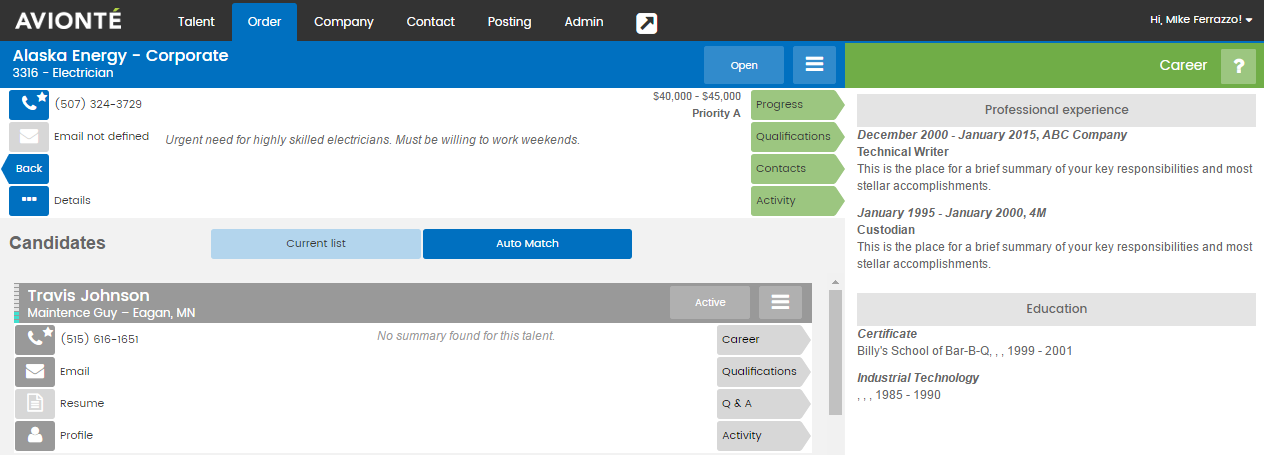Open the order Contacts tab

[x=797, y=168]
